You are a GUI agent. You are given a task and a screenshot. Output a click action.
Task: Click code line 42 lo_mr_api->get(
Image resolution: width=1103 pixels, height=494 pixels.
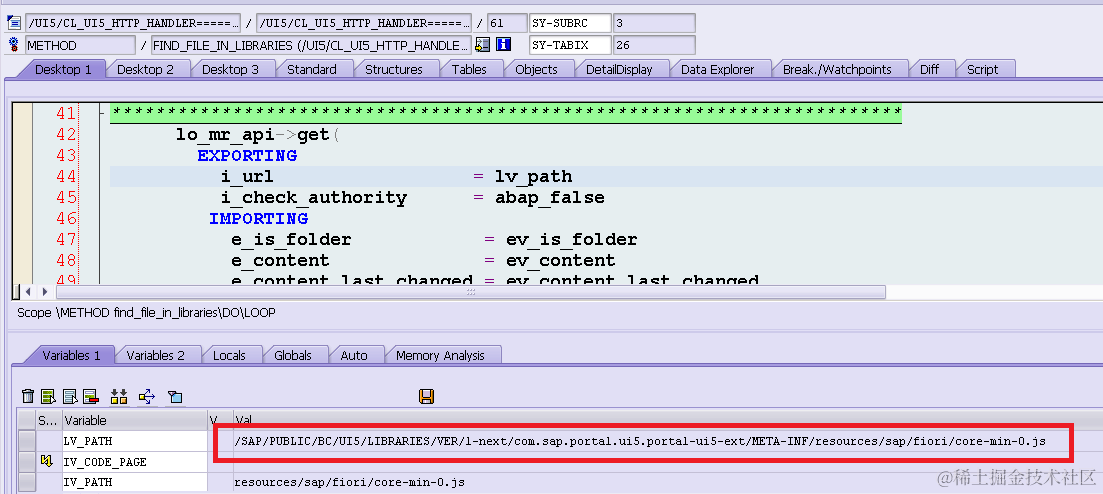pos(257,134)
